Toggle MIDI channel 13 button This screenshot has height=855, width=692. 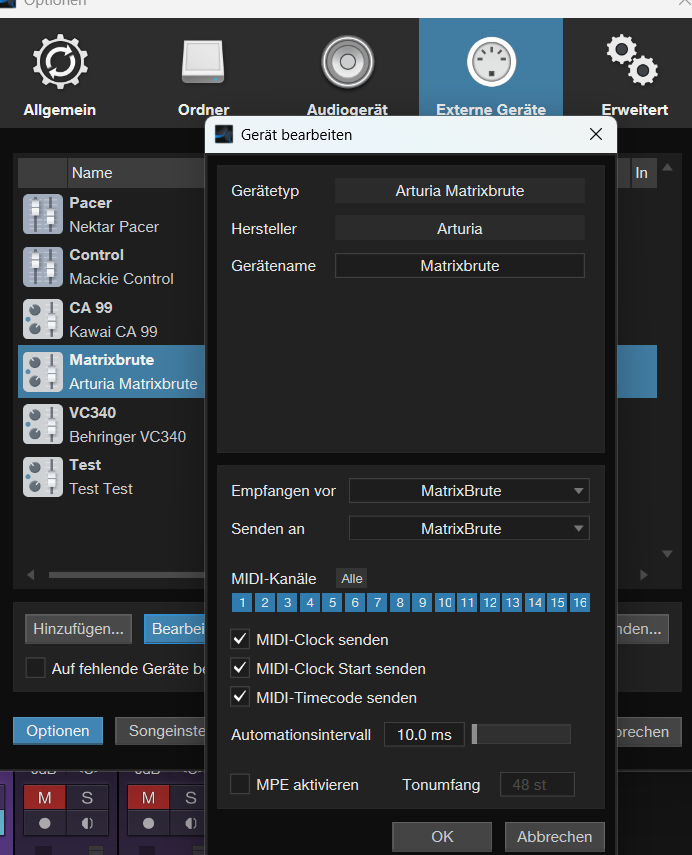[512, 603]
